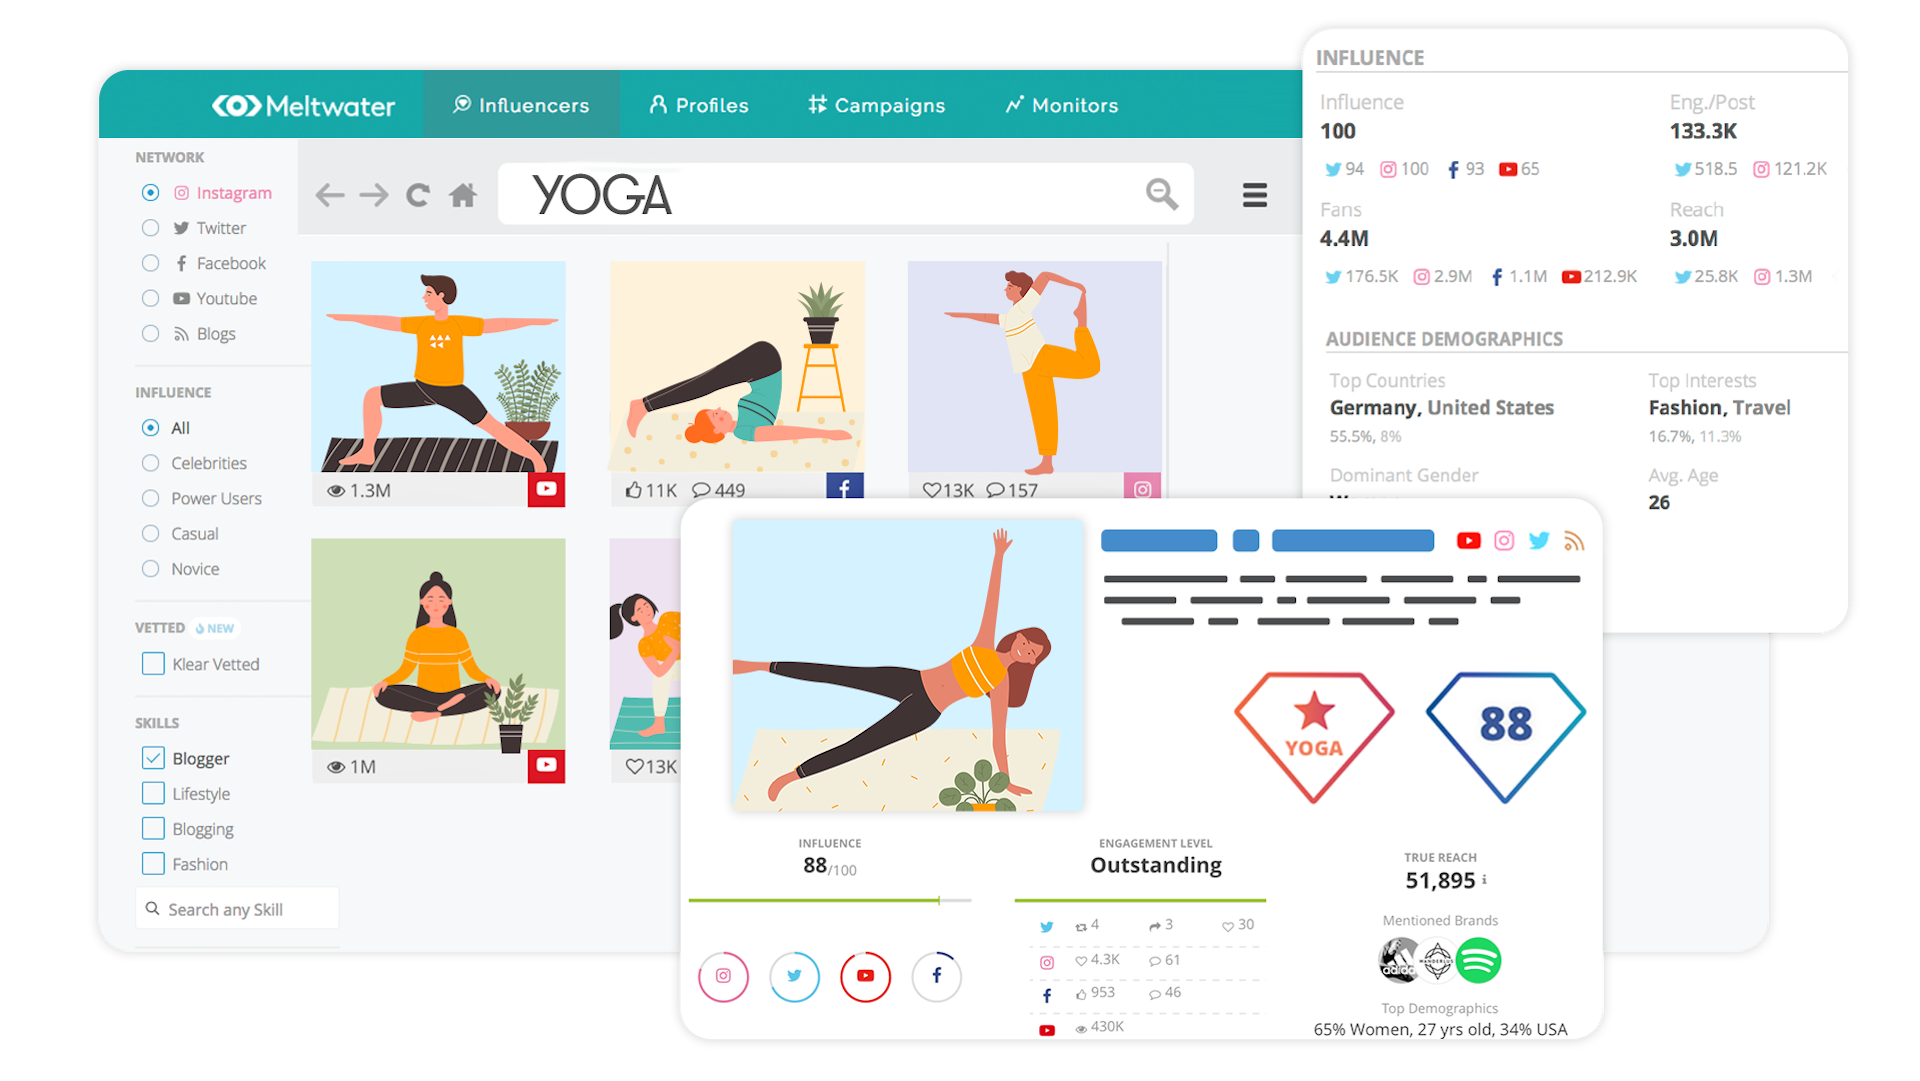1920x1081 pixels.
Task: Select Twitter network from filter options
Action: pyautogui.click(x=152, y=227)
